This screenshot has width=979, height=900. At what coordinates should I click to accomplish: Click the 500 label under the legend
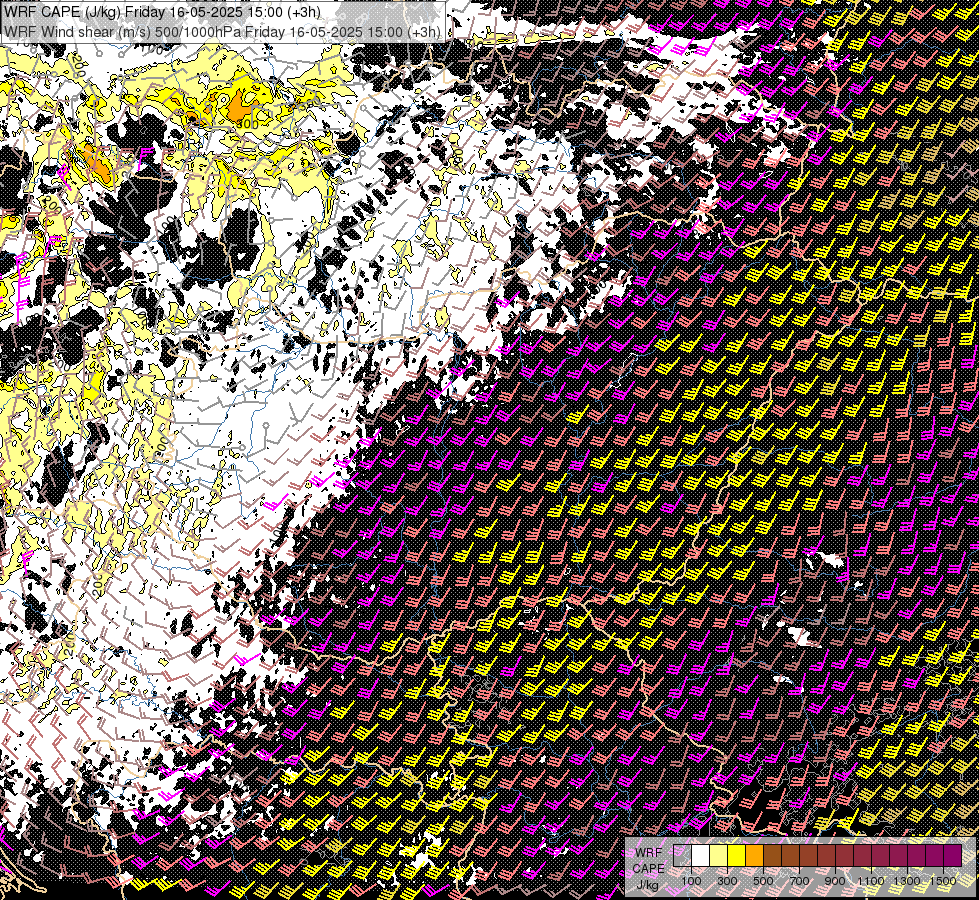pos(763,881)
